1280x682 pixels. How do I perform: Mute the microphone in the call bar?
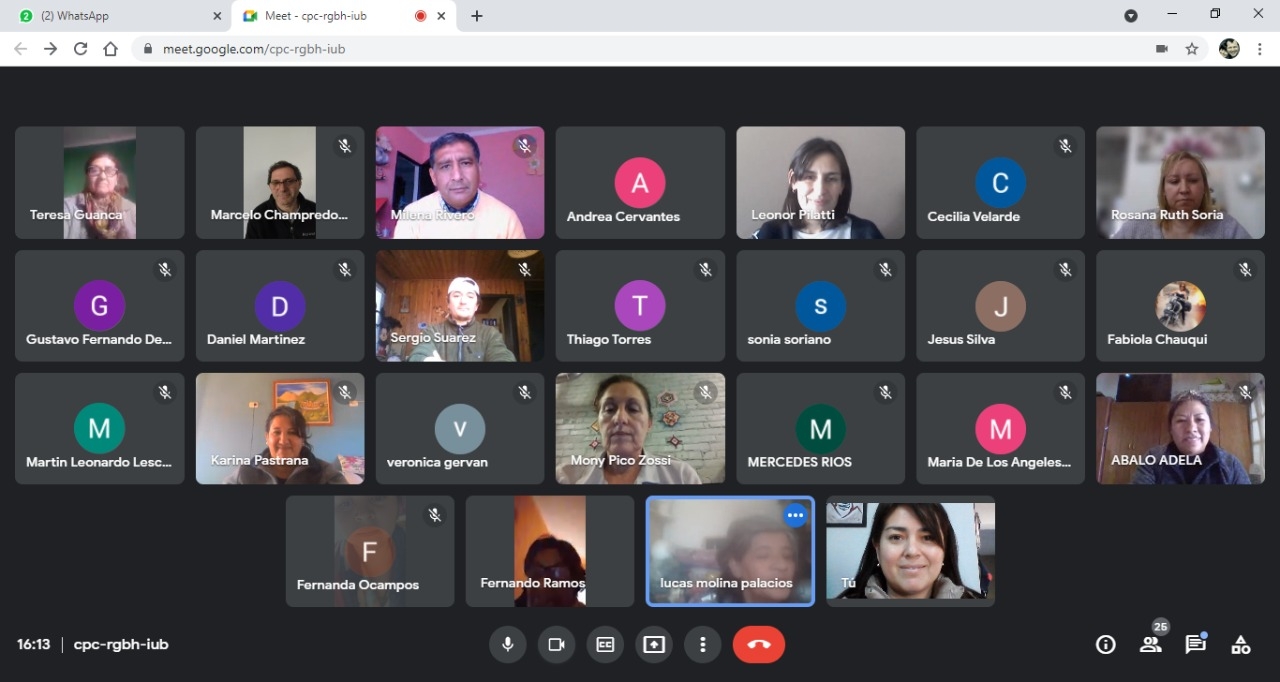click(507, 645)
